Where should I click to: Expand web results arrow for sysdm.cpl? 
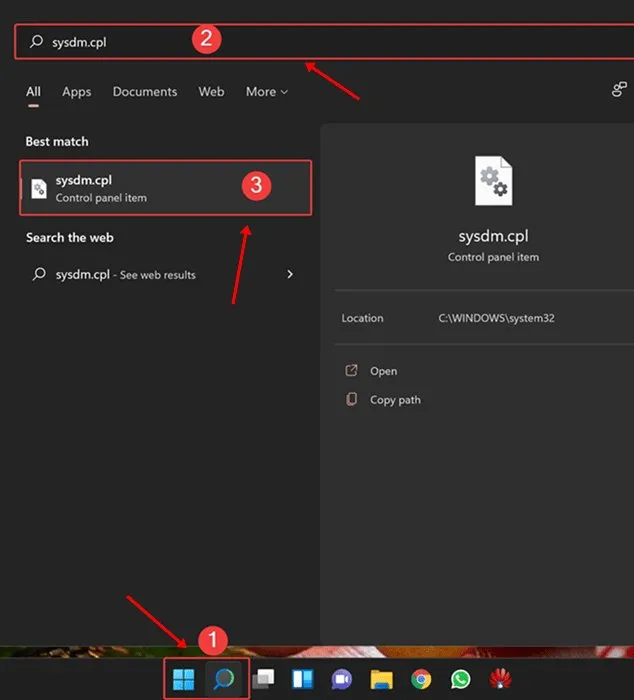click(x=290, y=274)
